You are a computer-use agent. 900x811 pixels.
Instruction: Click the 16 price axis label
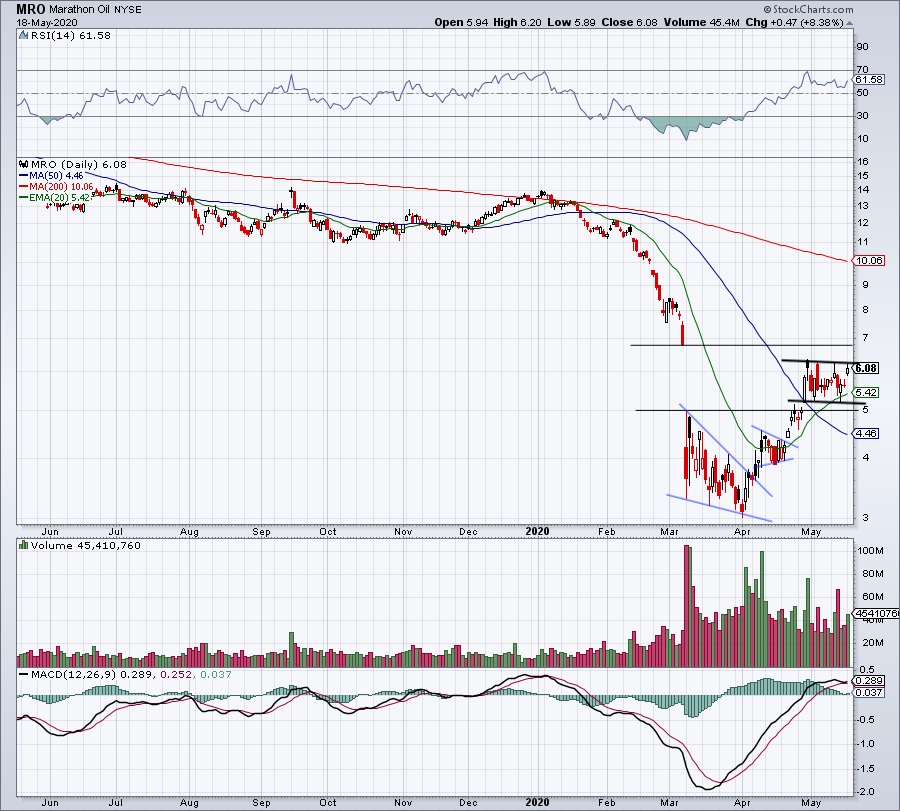click(x=863, y=162)
